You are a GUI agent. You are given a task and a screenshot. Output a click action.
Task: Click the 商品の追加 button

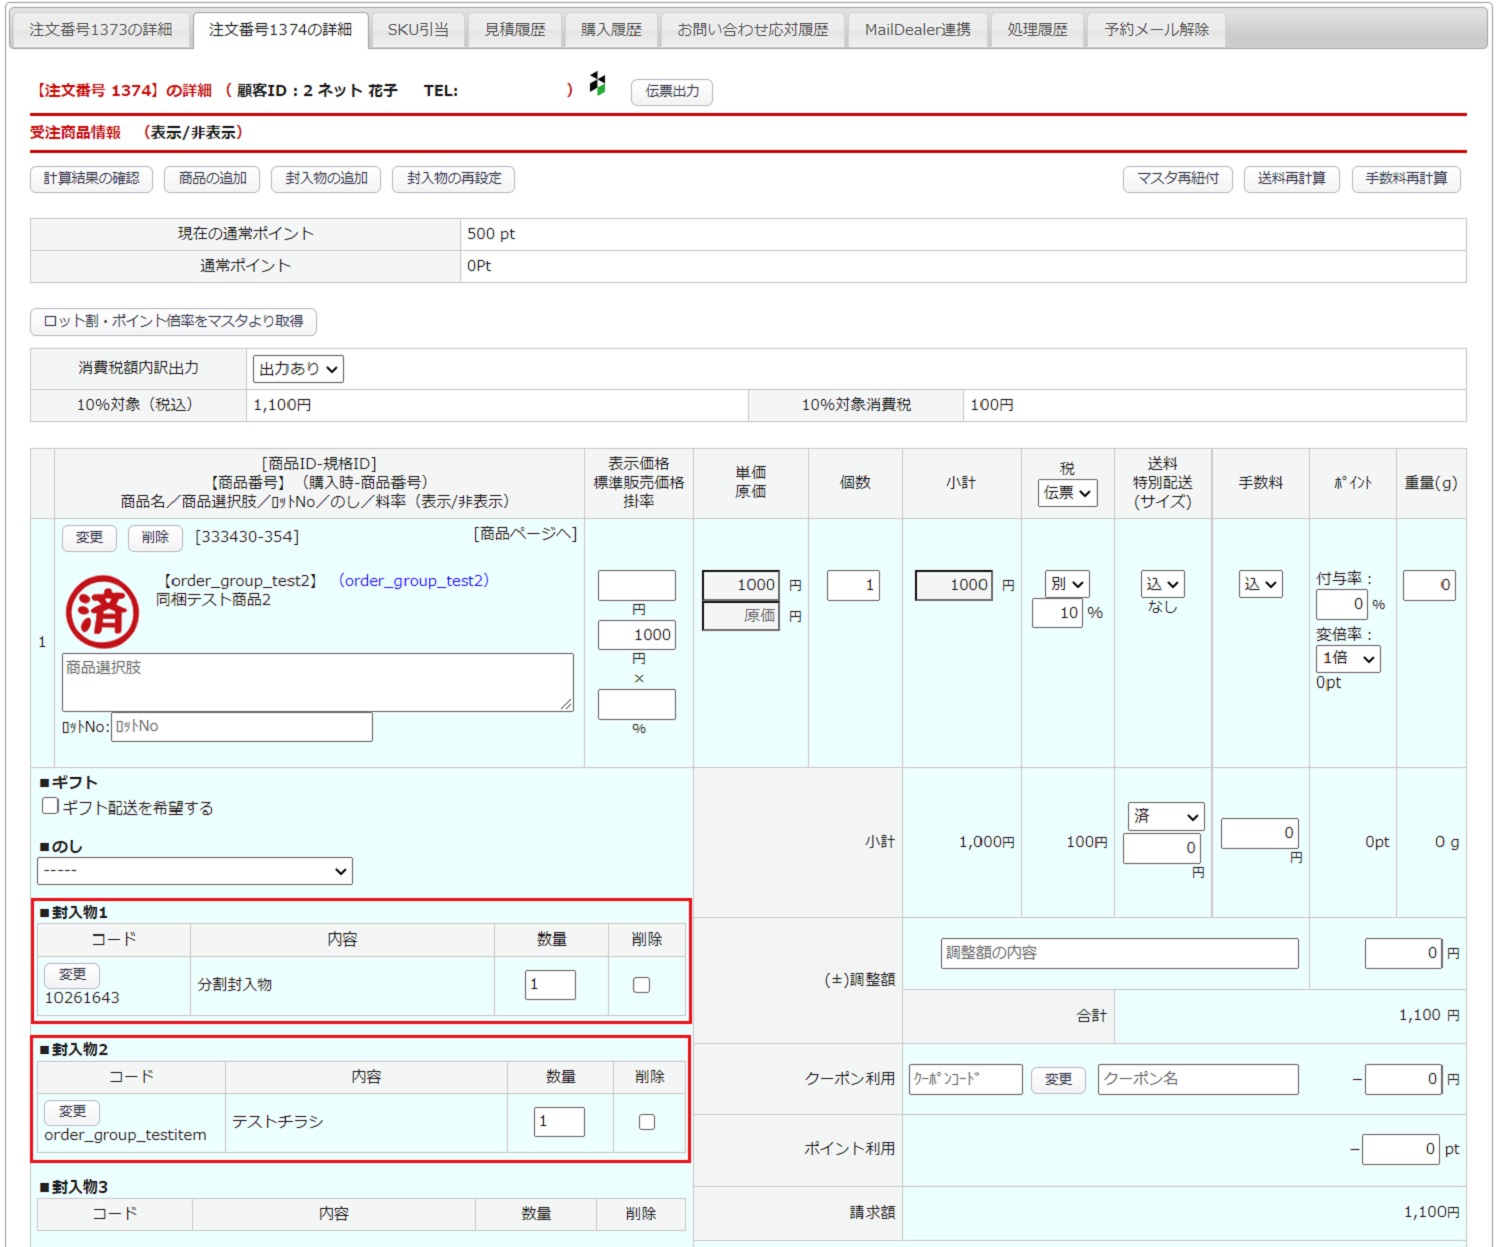point(212,178)
